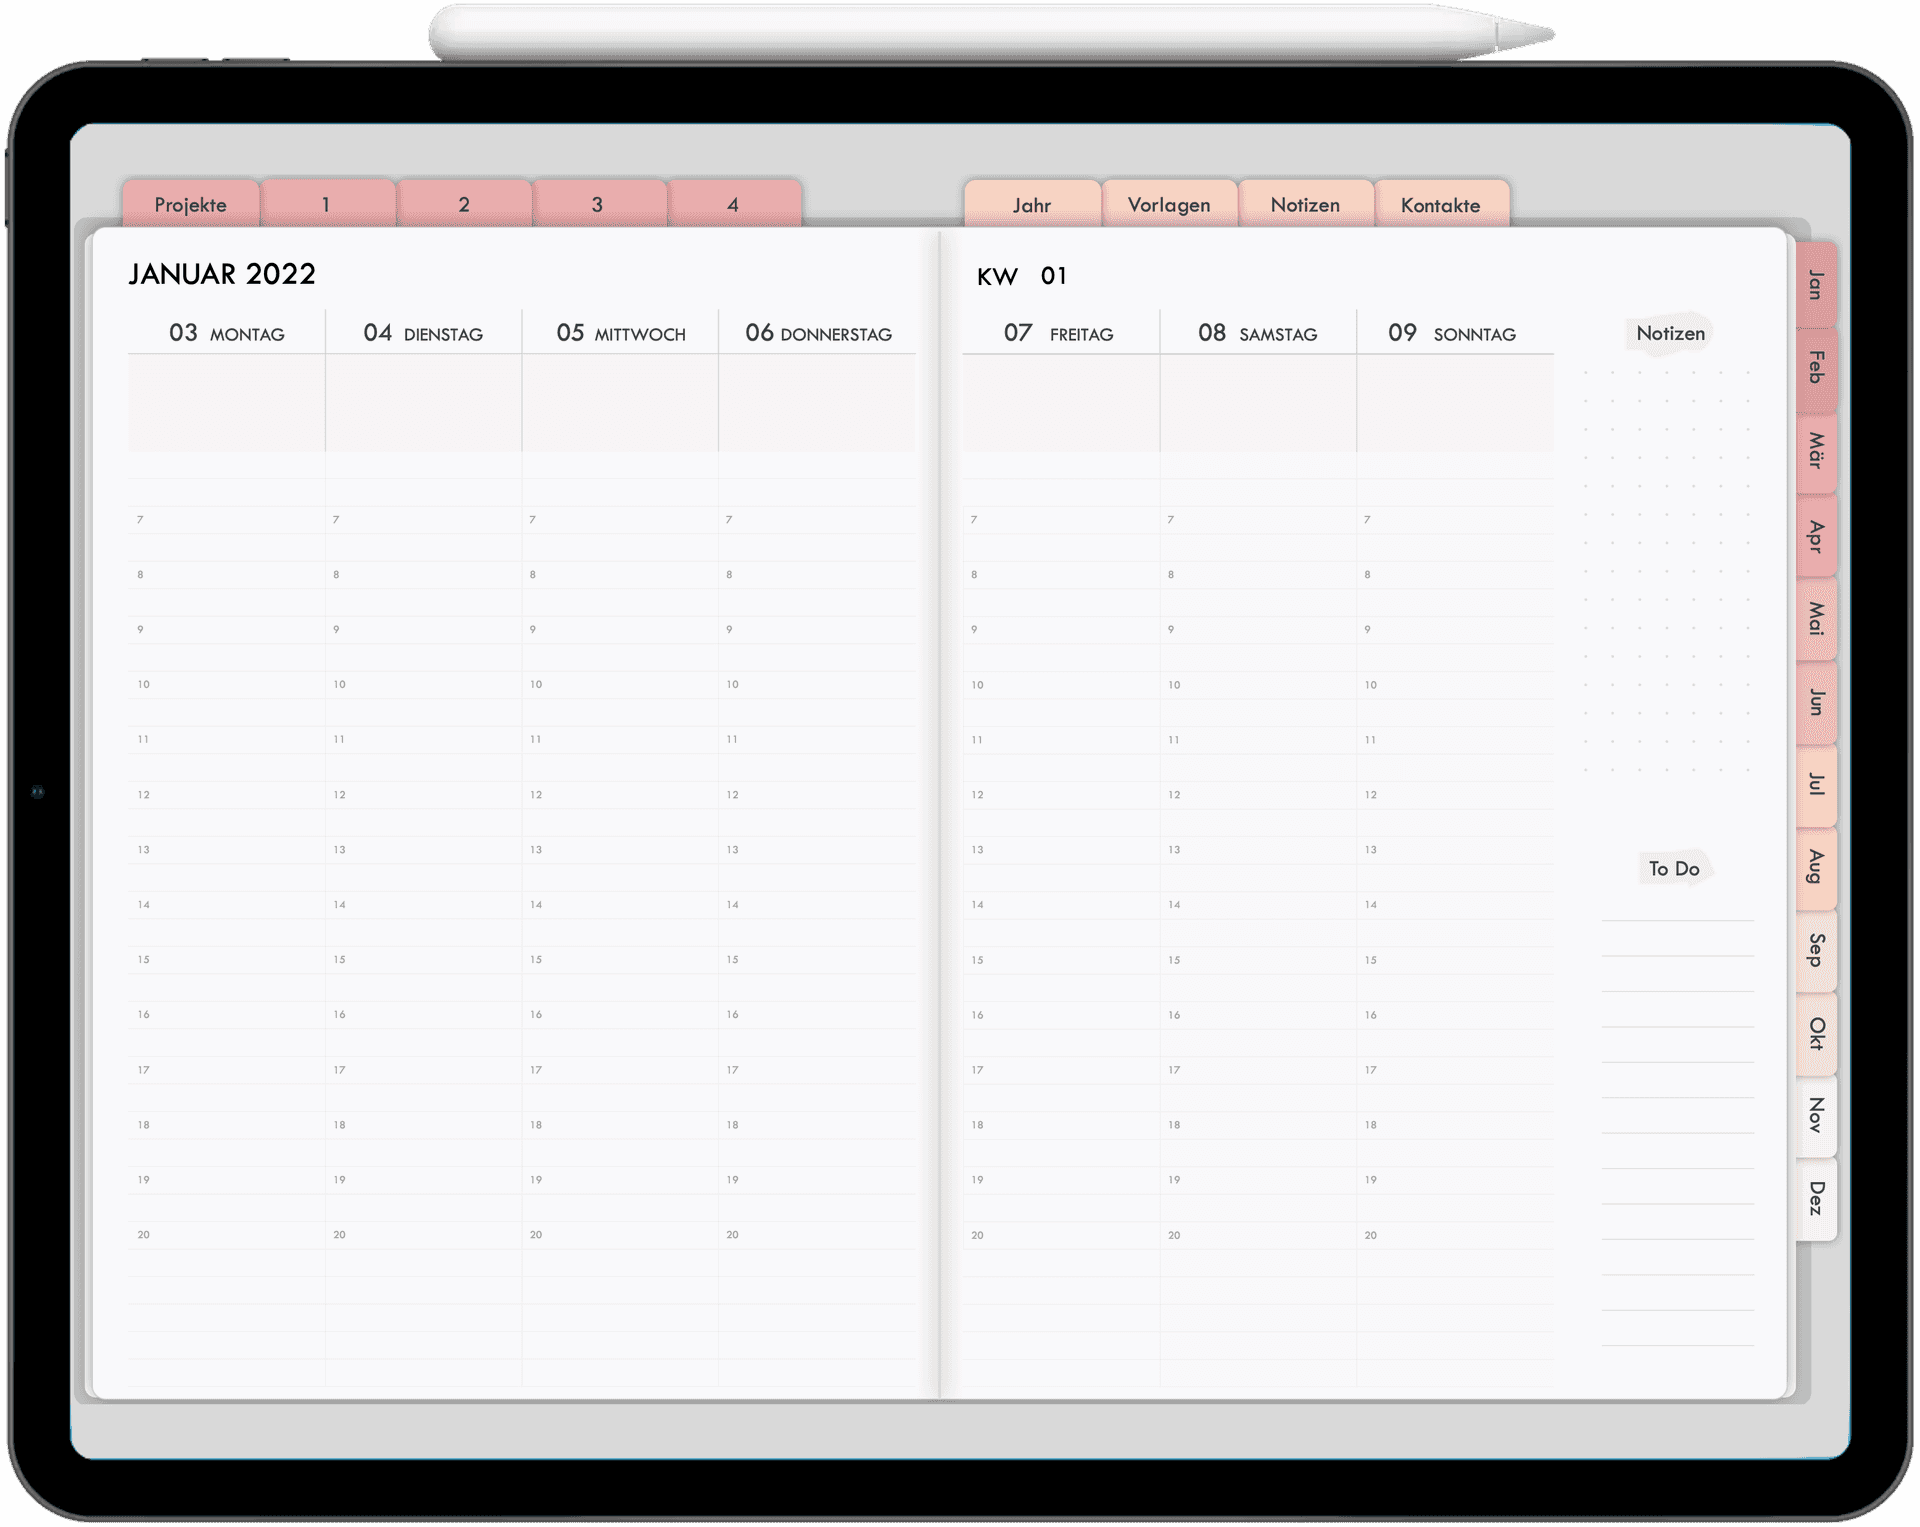Click the To Do label
1920x1527 pixels.
click(1674, 869)
